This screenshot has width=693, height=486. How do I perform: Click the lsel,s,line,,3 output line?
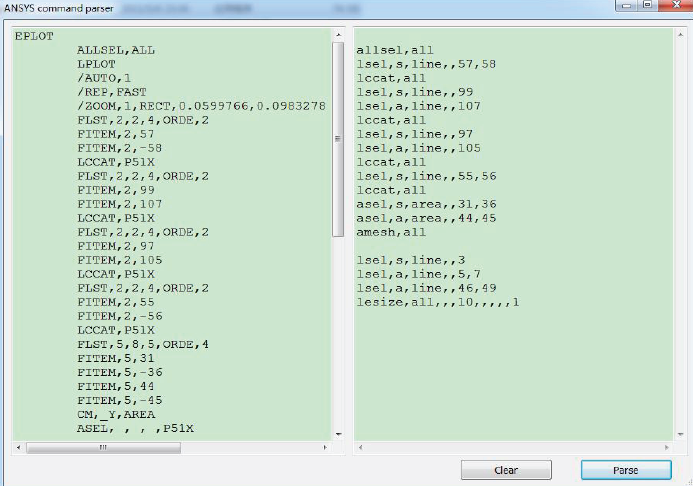click(411, 260)
